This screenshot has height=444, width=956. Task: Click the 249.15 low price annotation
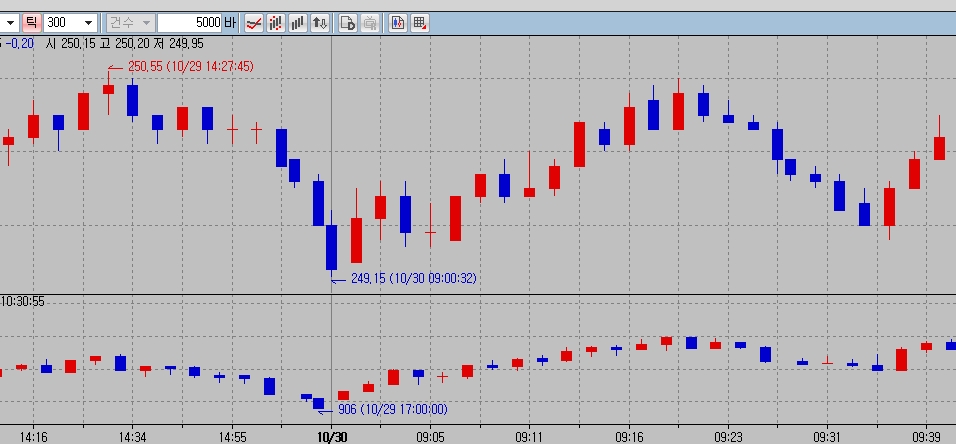point(412,278)
